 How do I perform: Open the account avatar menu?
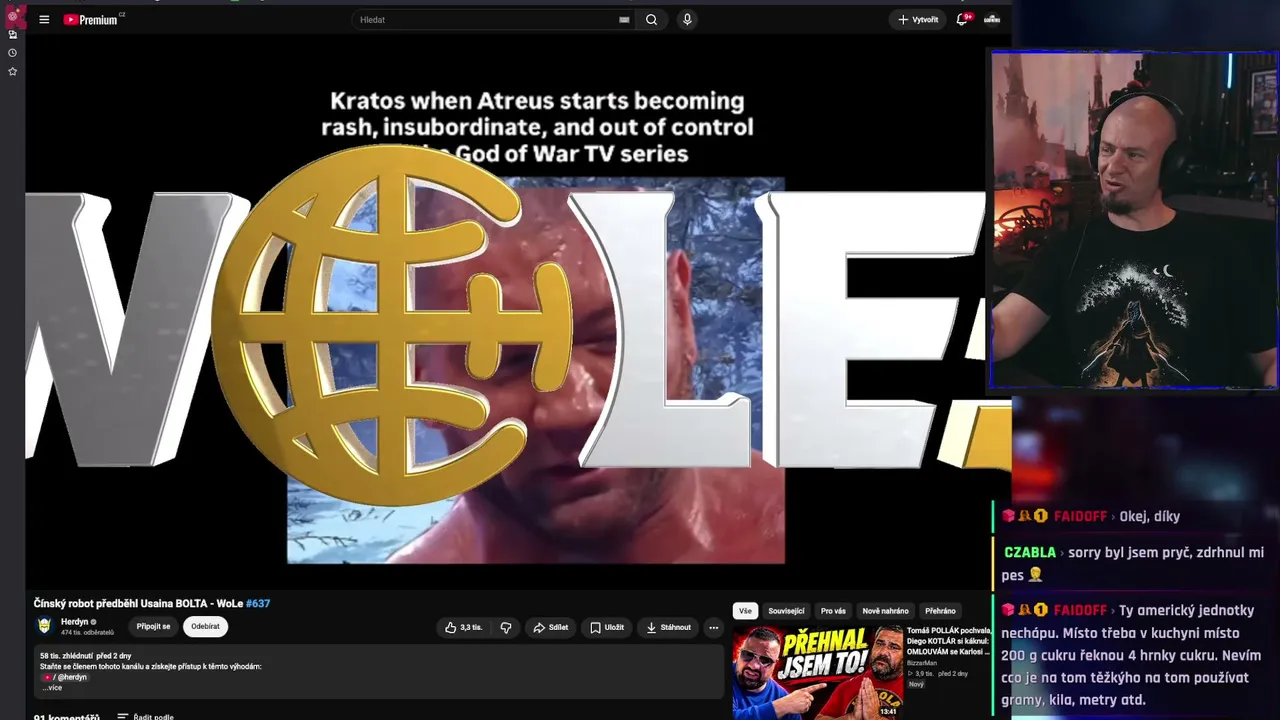pyautogui.click(x=992, y=19)
